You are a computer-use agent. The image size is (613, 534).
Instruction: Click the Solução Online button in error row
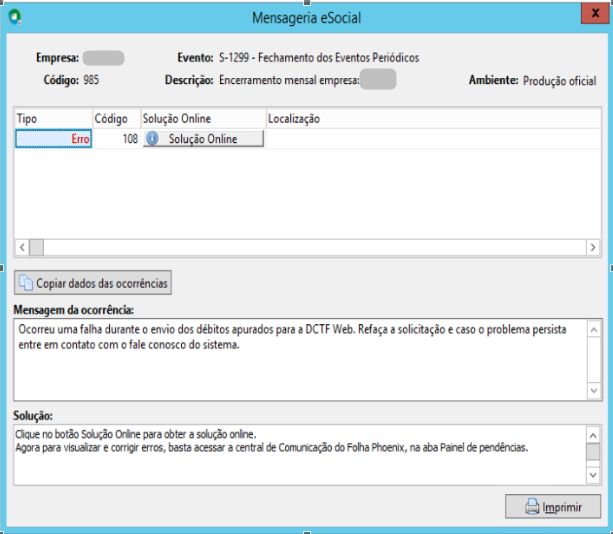point(203,139)
